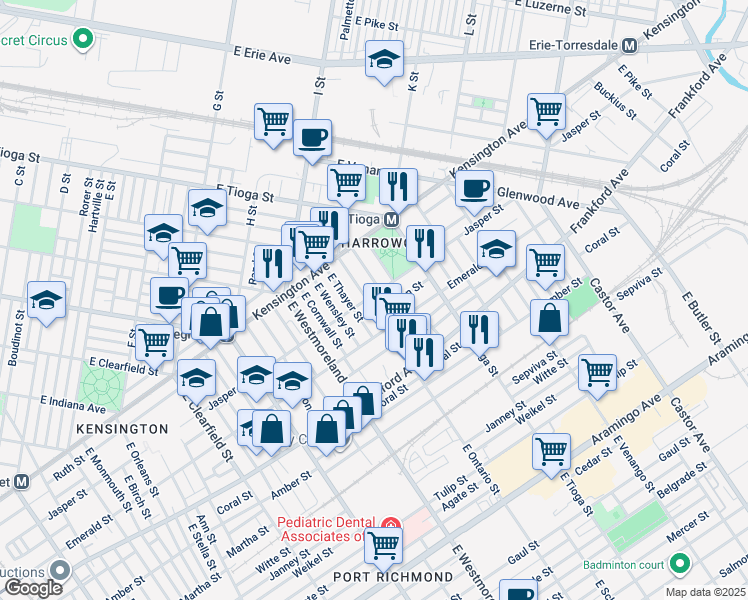
Task: Click the frontmost school marker right of Jasper St
Action: pos(292,383)
